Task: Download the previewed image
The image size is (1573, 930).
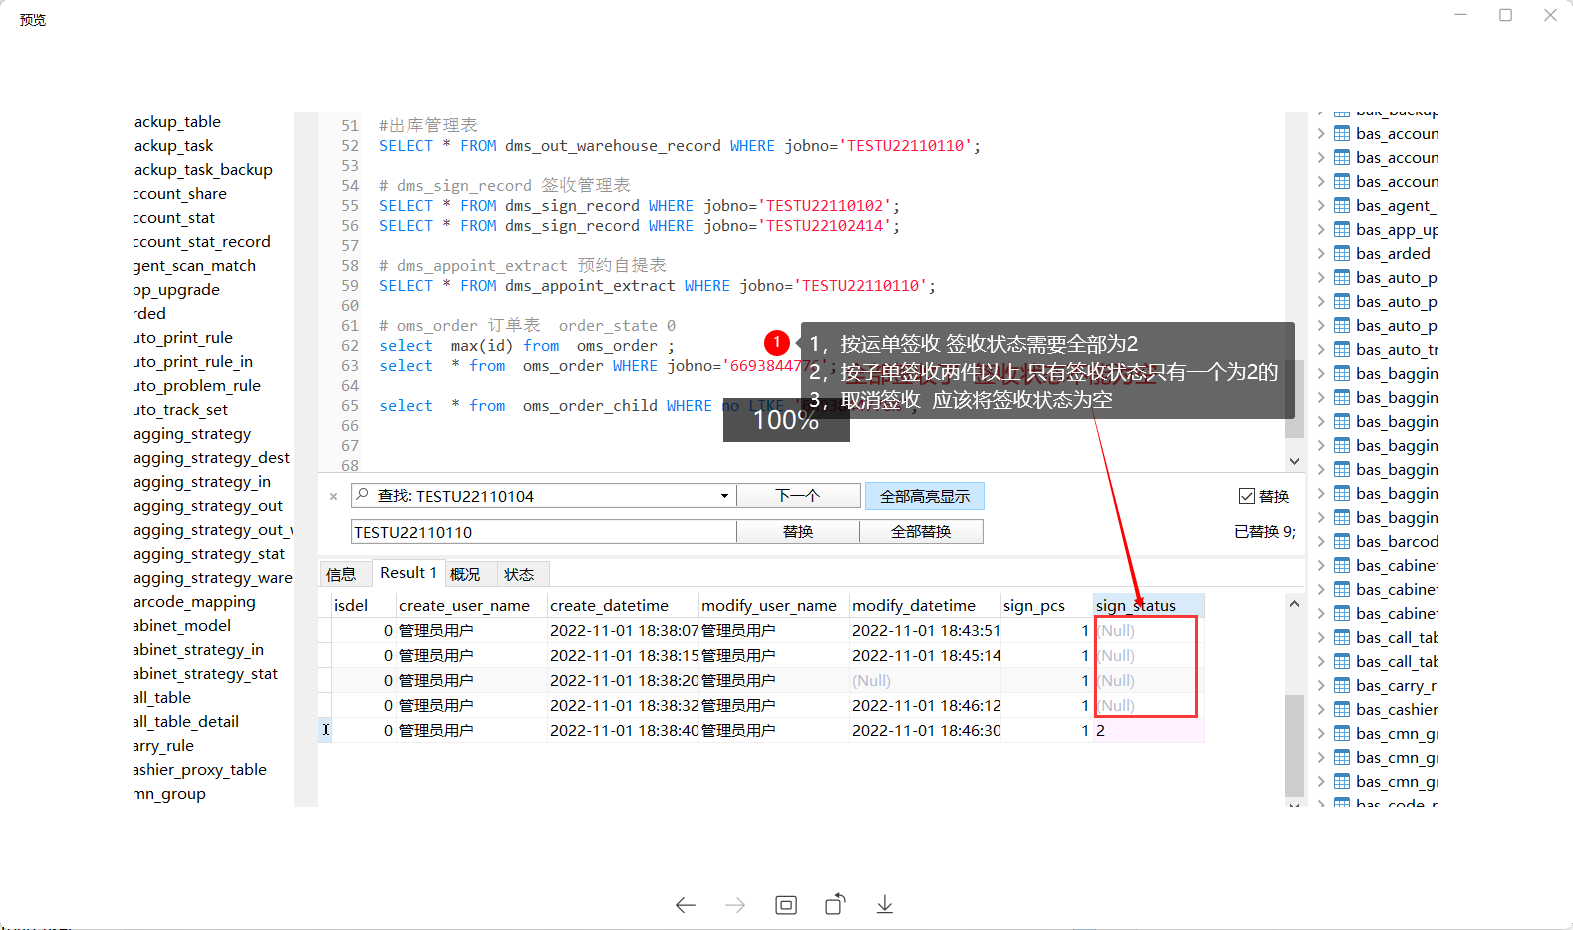Action: (x=884, y=905)
